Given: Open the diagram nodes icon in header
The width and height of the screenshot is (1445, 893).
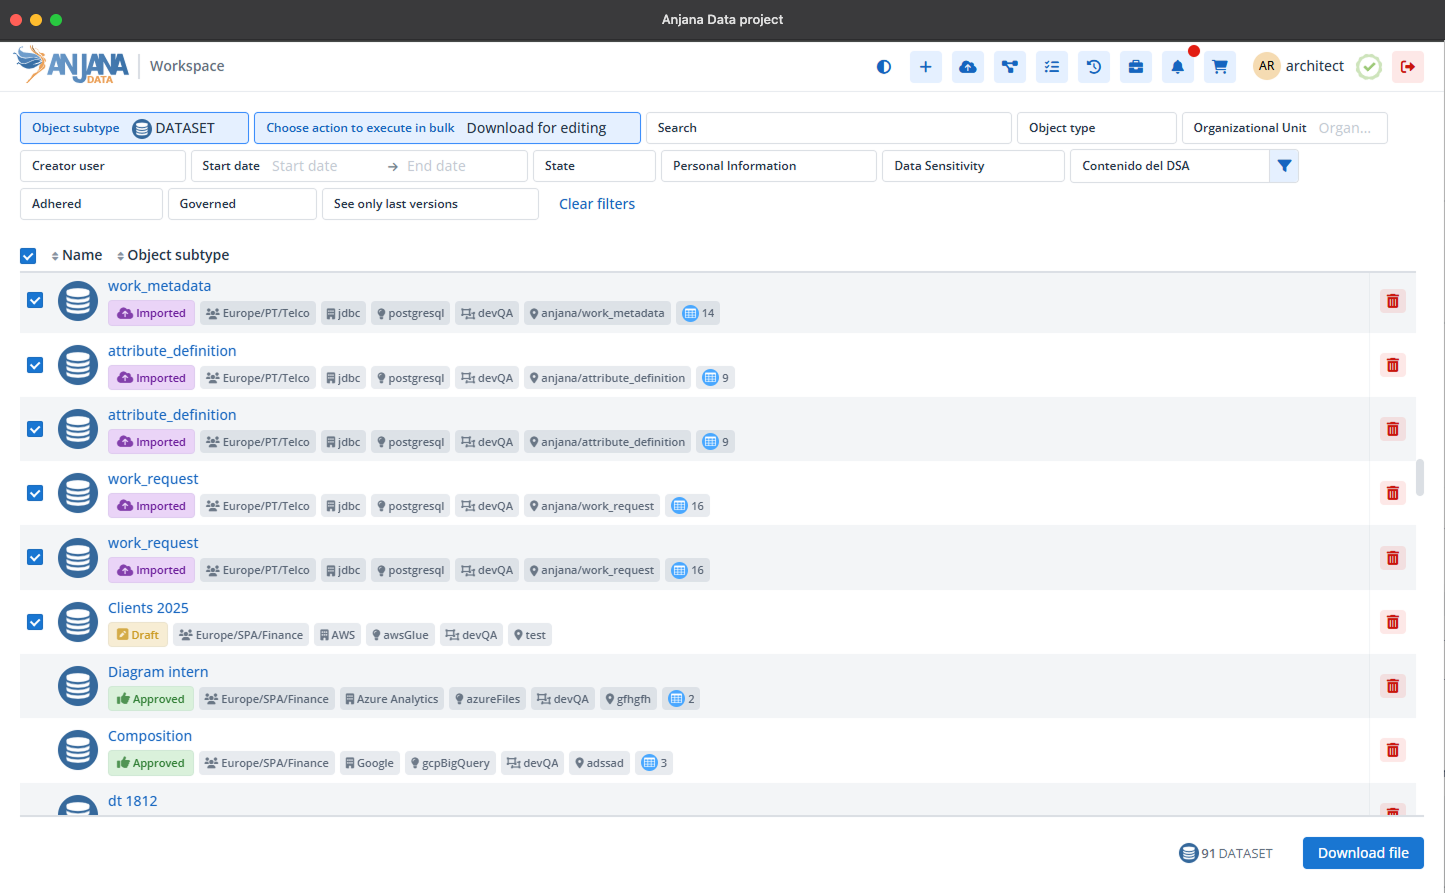Looking at the screenshot, I should [x=1010, y=67].
